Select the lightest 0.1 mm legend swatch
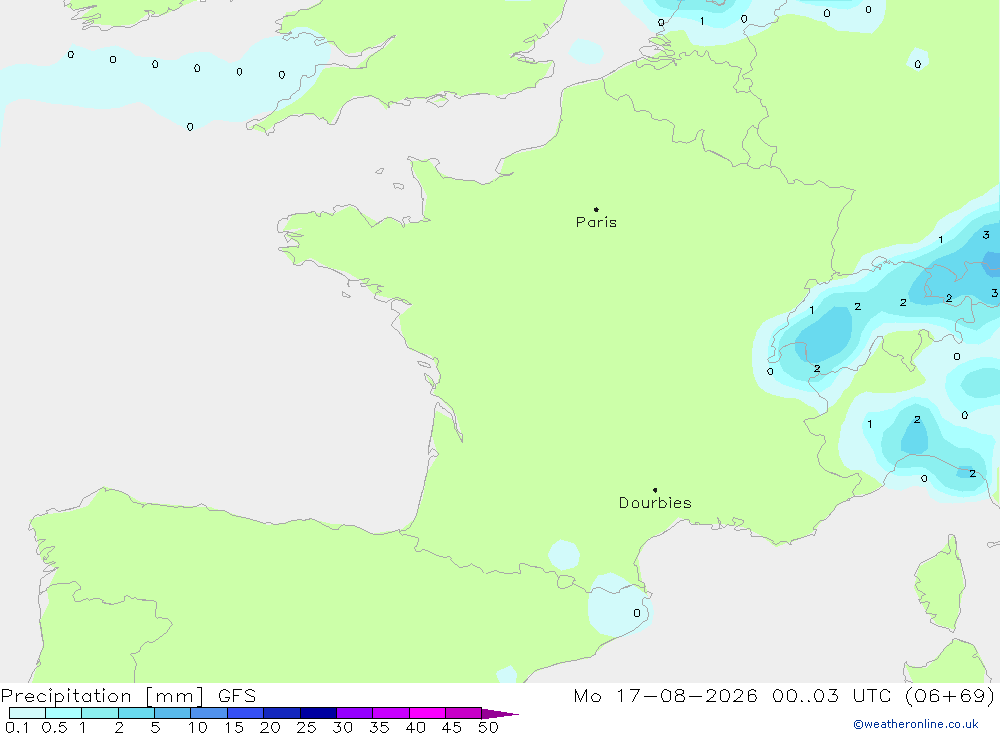The height and width of the screenshot is (733, 1000). [27, 713]
